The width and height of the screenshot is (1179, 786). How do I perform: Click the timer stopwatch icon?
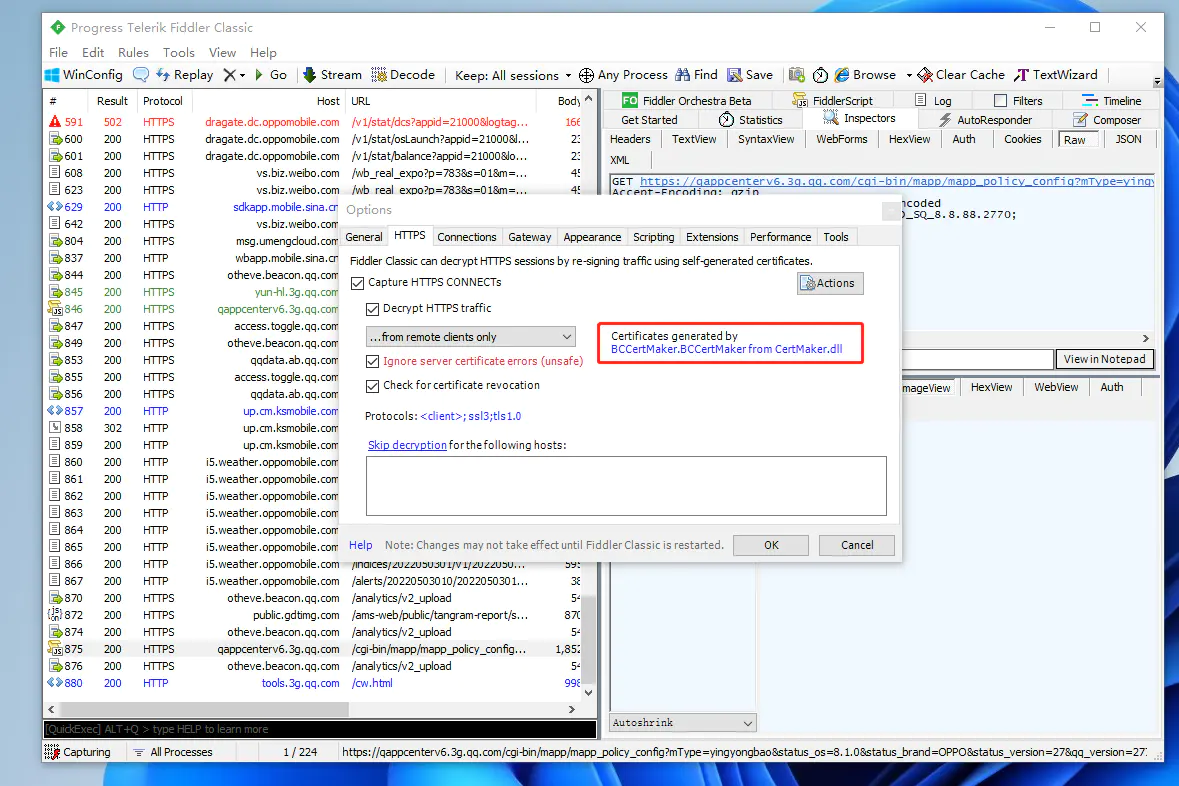click(x=820, y=74)
